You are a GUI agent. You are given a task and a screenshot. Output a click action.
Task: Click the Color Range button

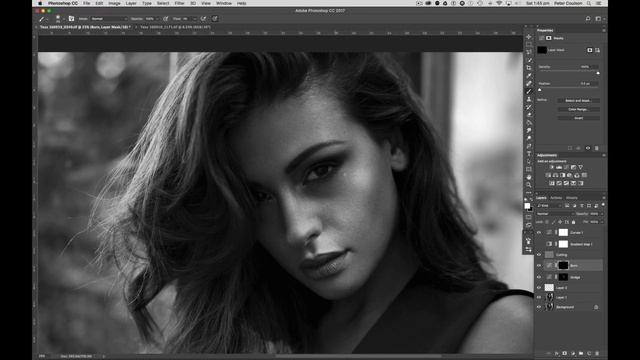578,109
